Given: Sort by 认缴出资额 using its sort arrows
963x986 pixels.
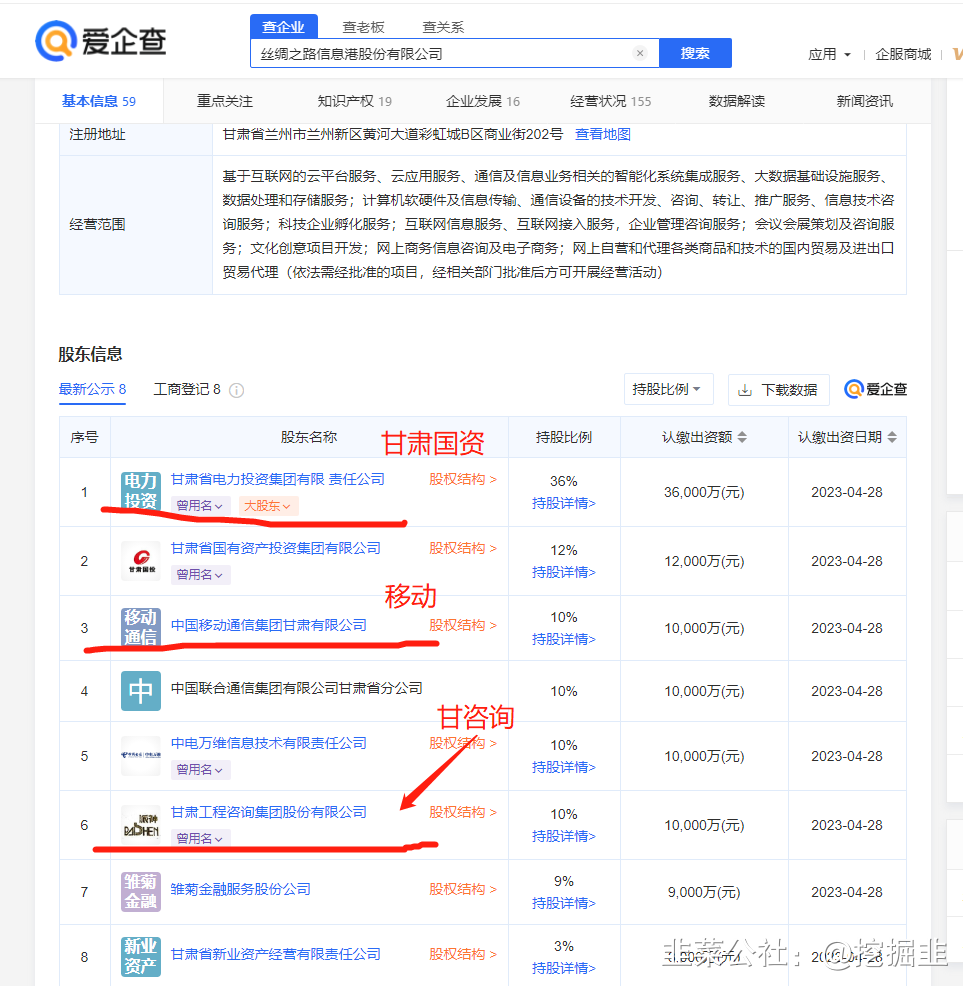Looking at the screenshot, I should [x=742, y=437].
